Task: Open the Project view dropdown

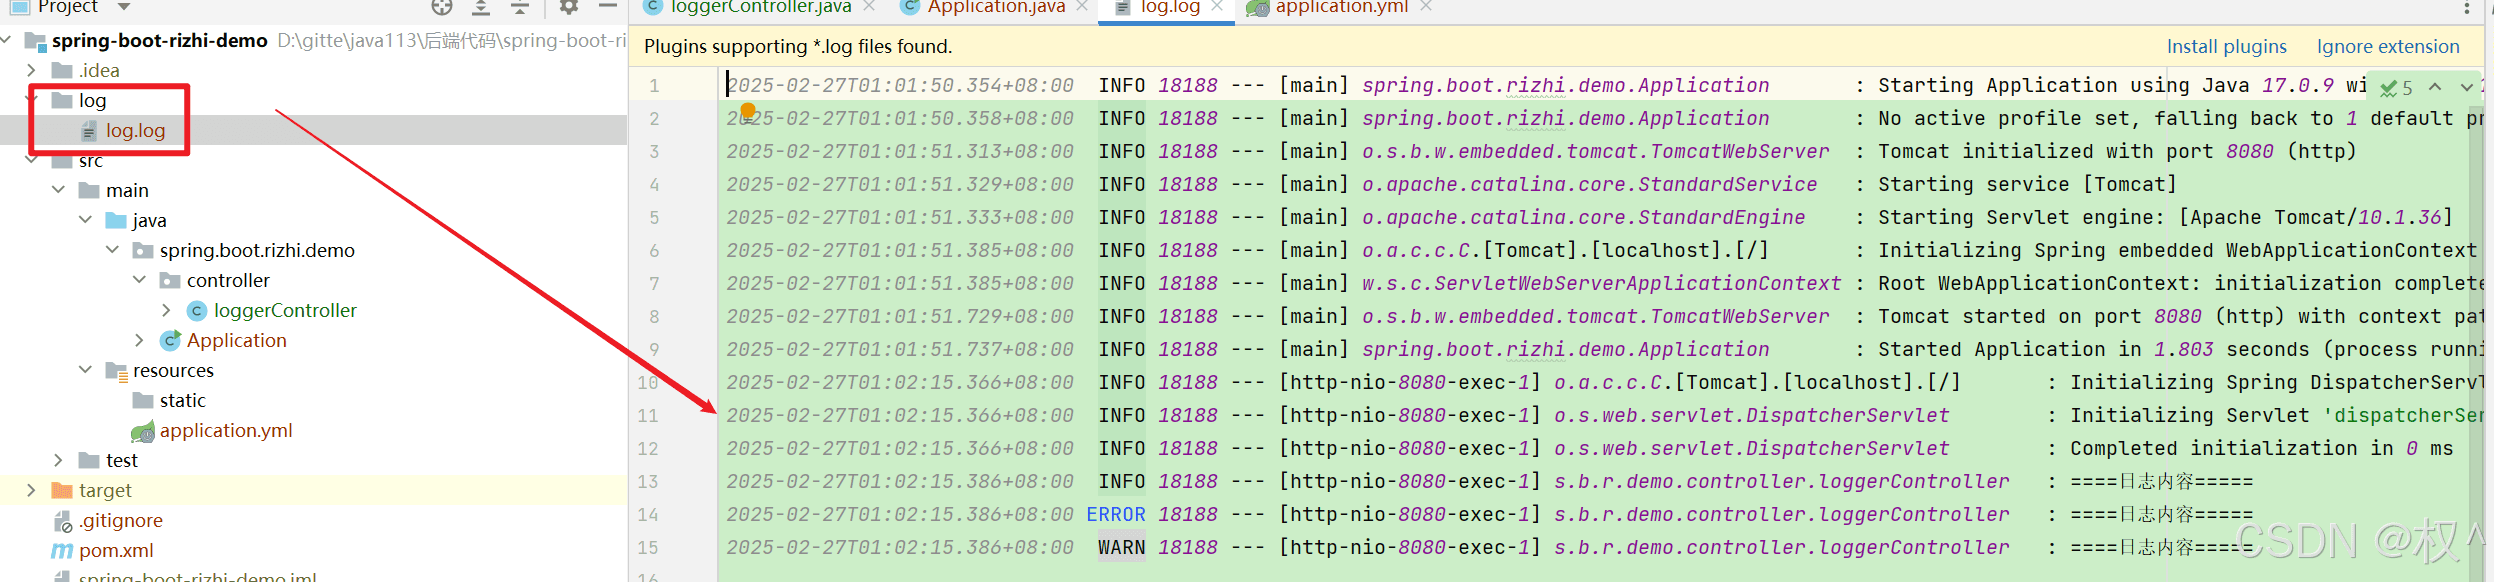Action: coord(124,7)
